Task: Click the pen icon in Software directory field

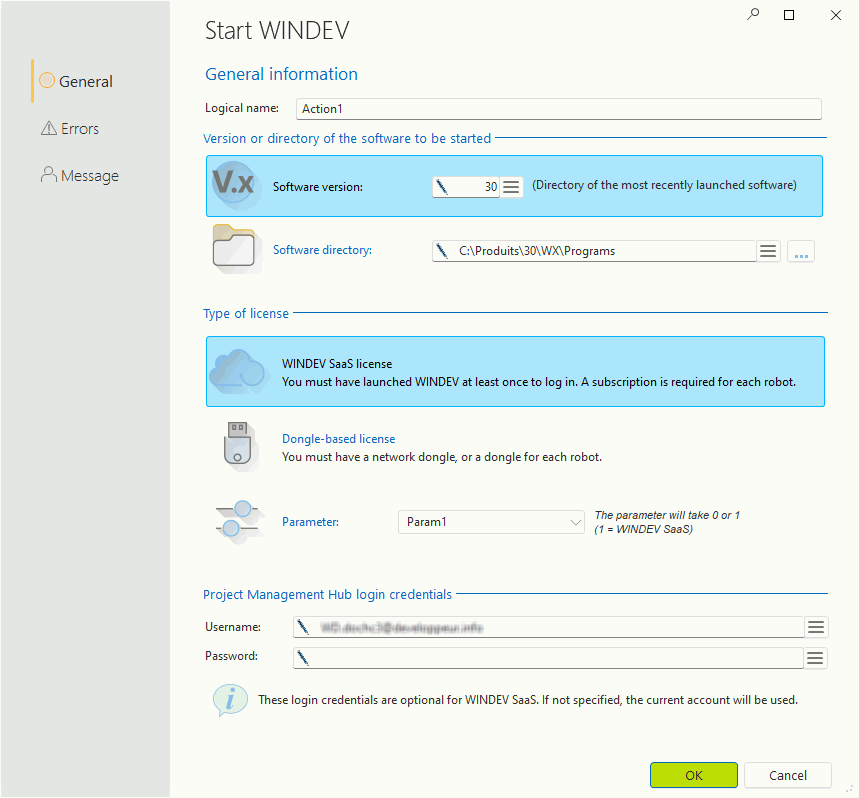Action: click(442, 251)
